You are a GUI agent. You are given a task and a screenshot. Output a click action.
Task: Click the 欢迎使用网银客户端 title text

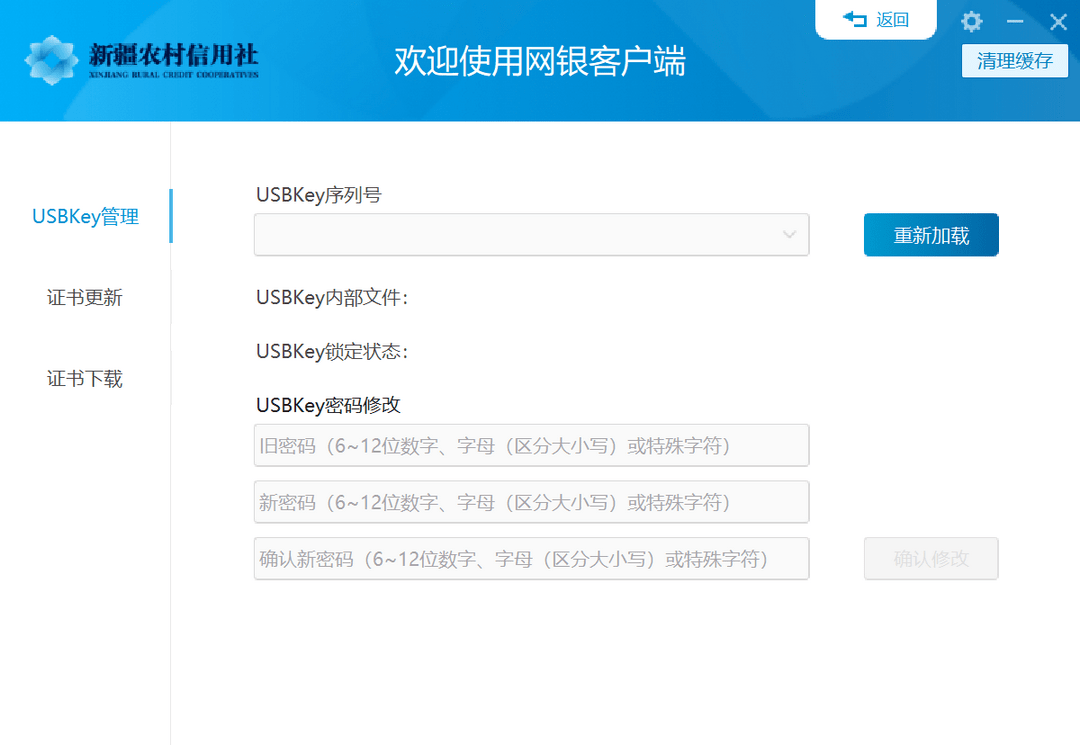[539, 61]
